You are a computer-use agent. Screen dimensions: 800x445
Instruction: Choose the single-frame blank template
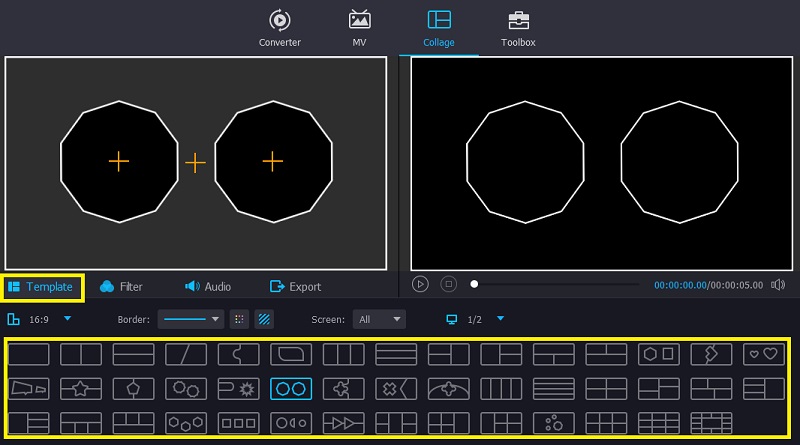pyautogui.click(x=29, y=354)
